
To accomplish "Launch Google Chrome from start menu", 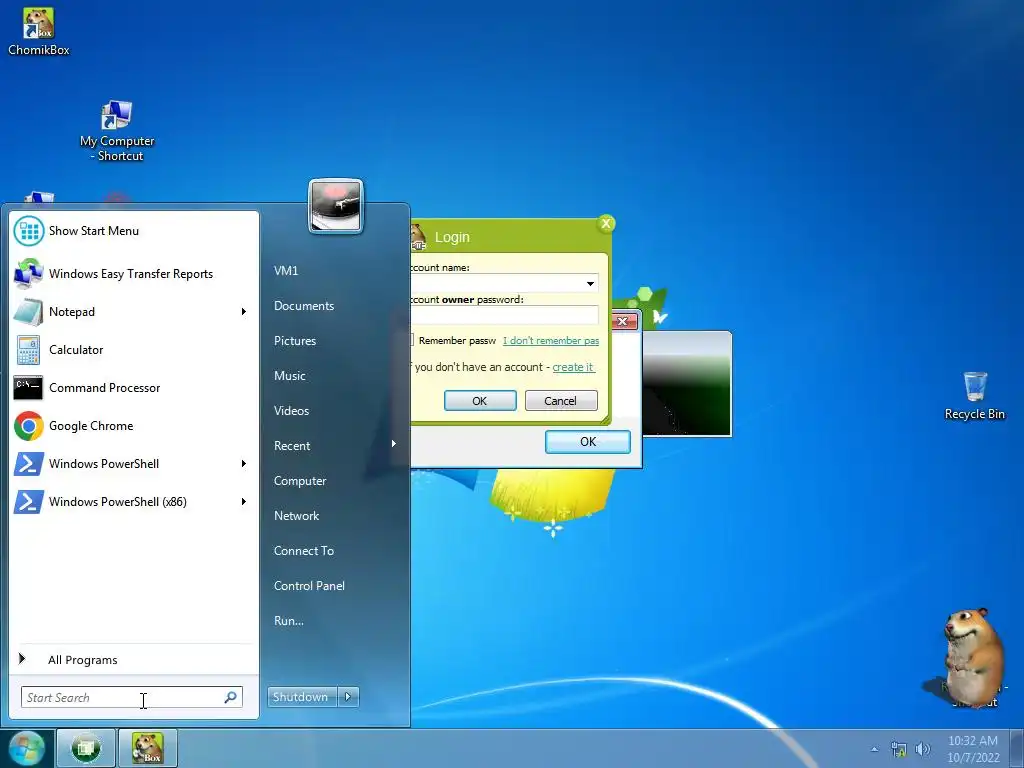I will point(29,426).
